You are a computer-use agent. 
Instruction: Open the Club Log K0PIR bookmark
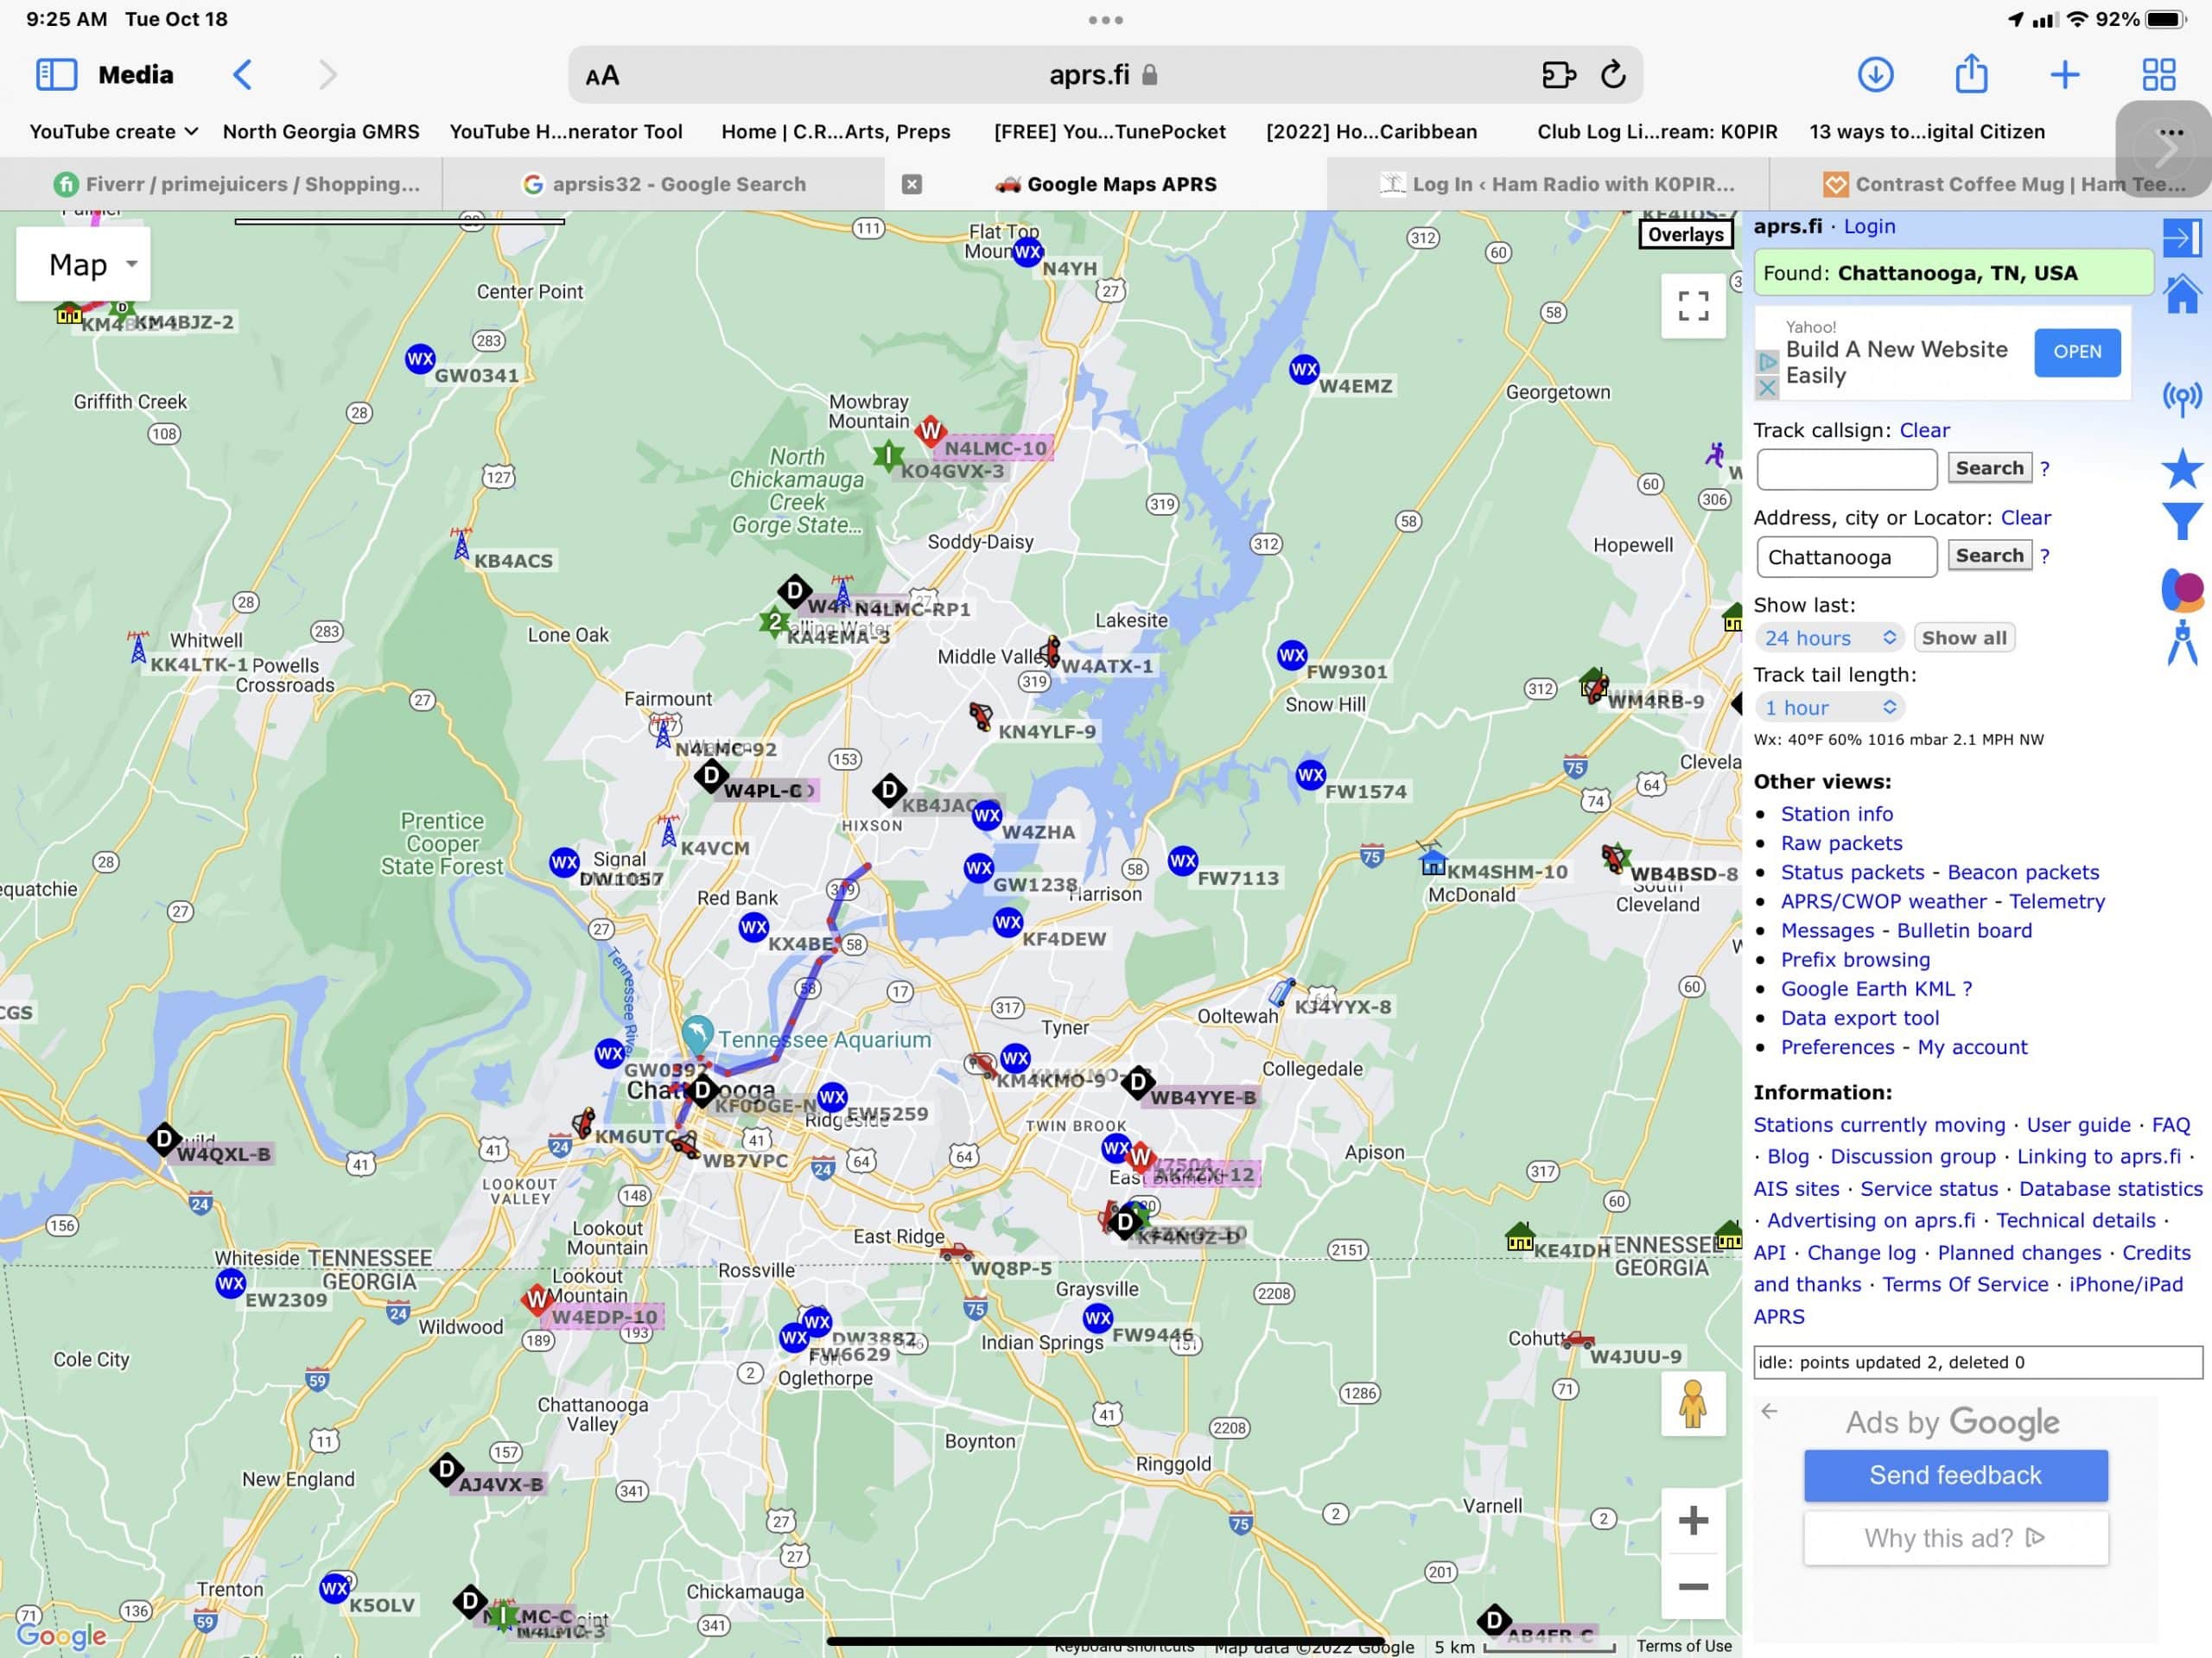(1657, 132)
